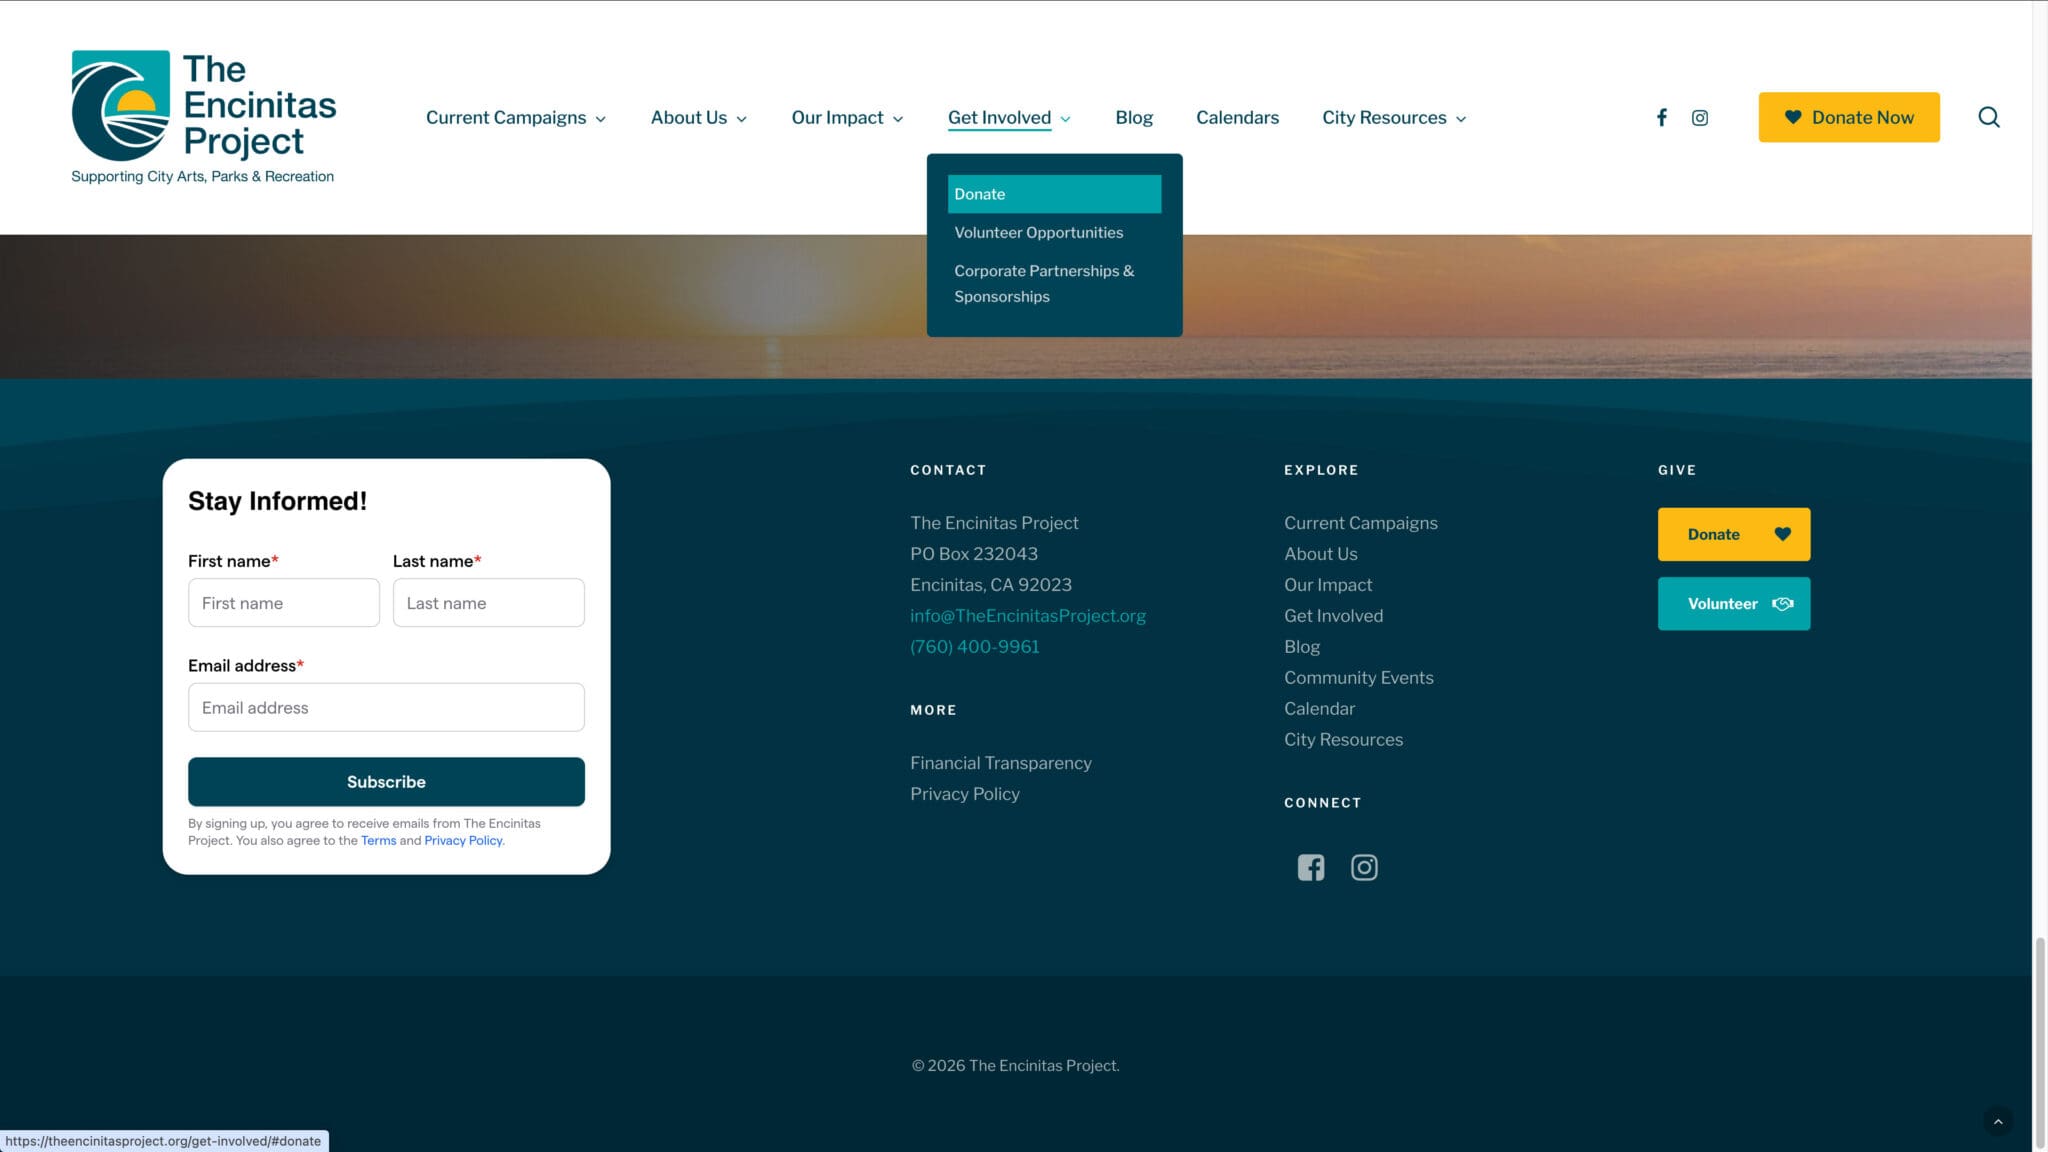Expand the Current Campaigns dropdown
The width and height of the screenshot is (2048, 1152).
[x=516, y=118]
